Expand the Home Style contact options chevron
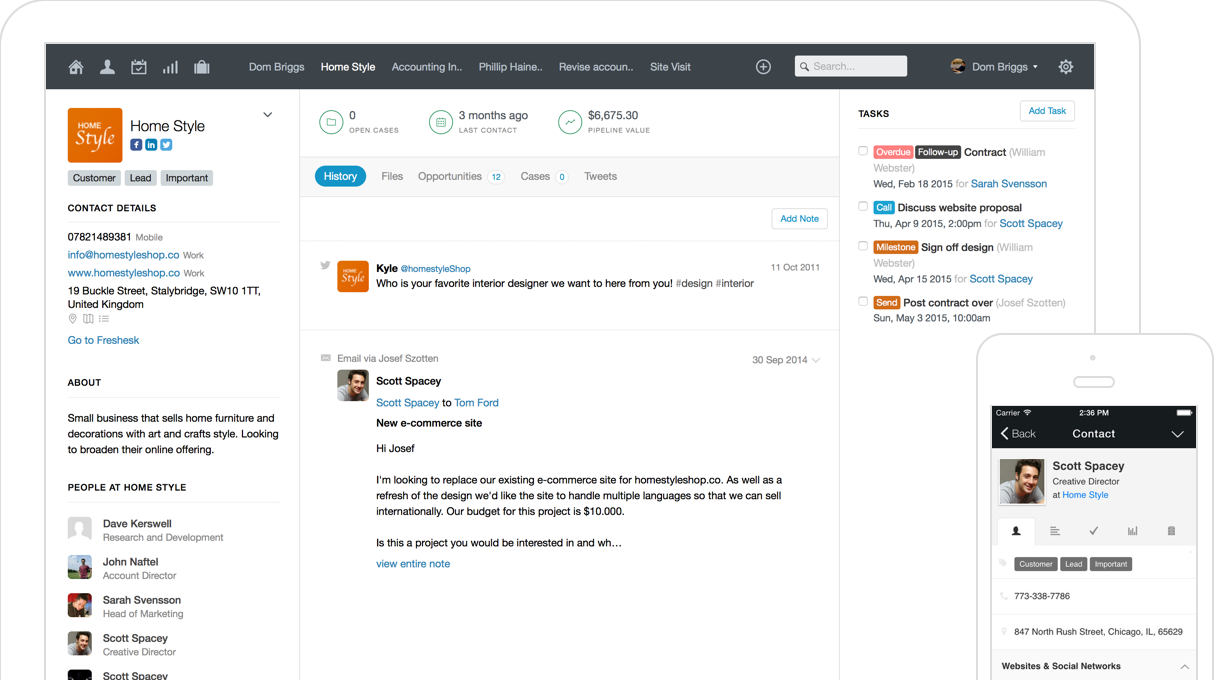 (x=267, y=115)
